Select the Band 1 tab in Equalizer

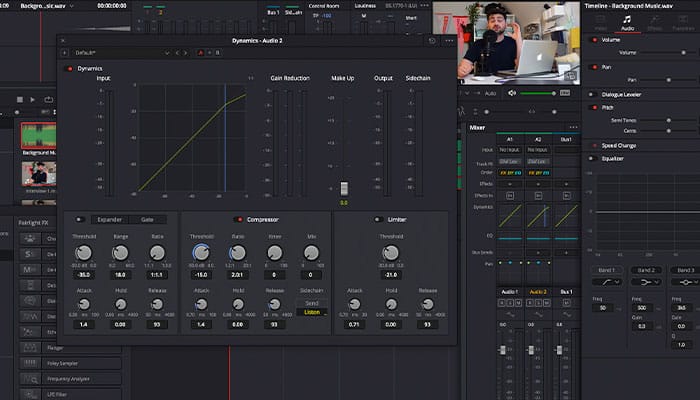(606, 270)
